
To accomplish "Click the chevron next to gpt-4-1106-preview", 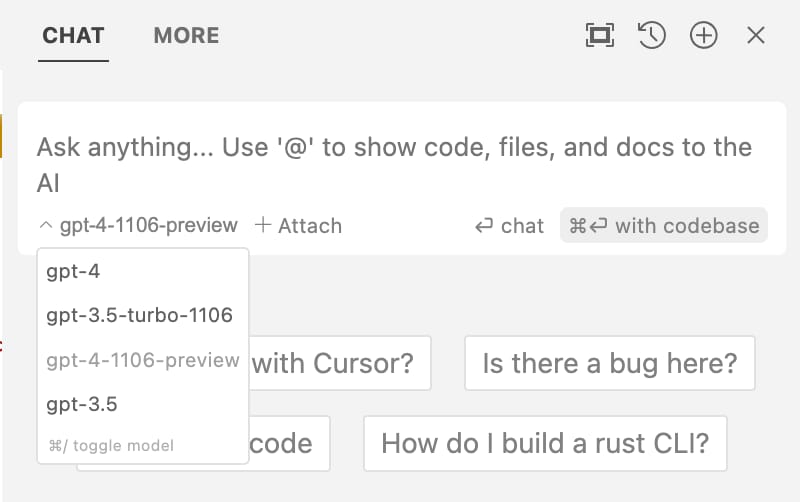I will tap(46, 226).
